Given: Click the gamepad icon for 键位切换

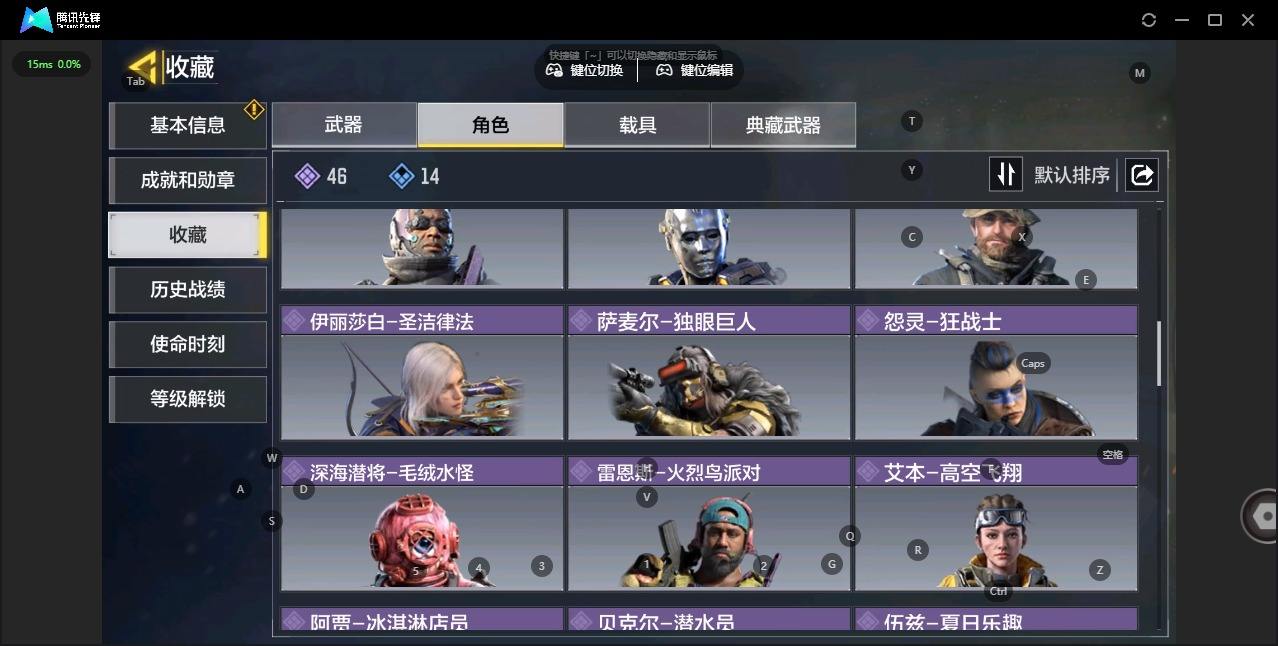Looking at the screenshot, I should click(554, 70).
